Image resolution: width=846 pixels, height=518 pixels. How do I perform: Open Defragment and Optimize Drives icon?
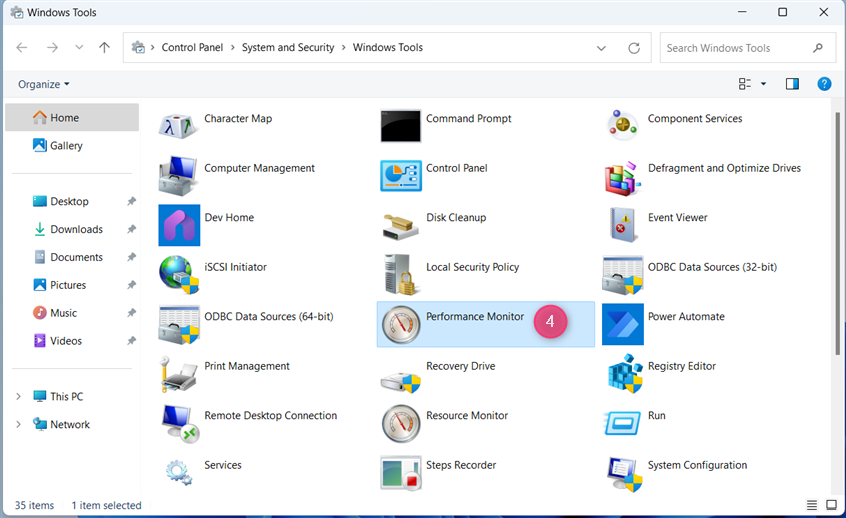coord(622,178)
